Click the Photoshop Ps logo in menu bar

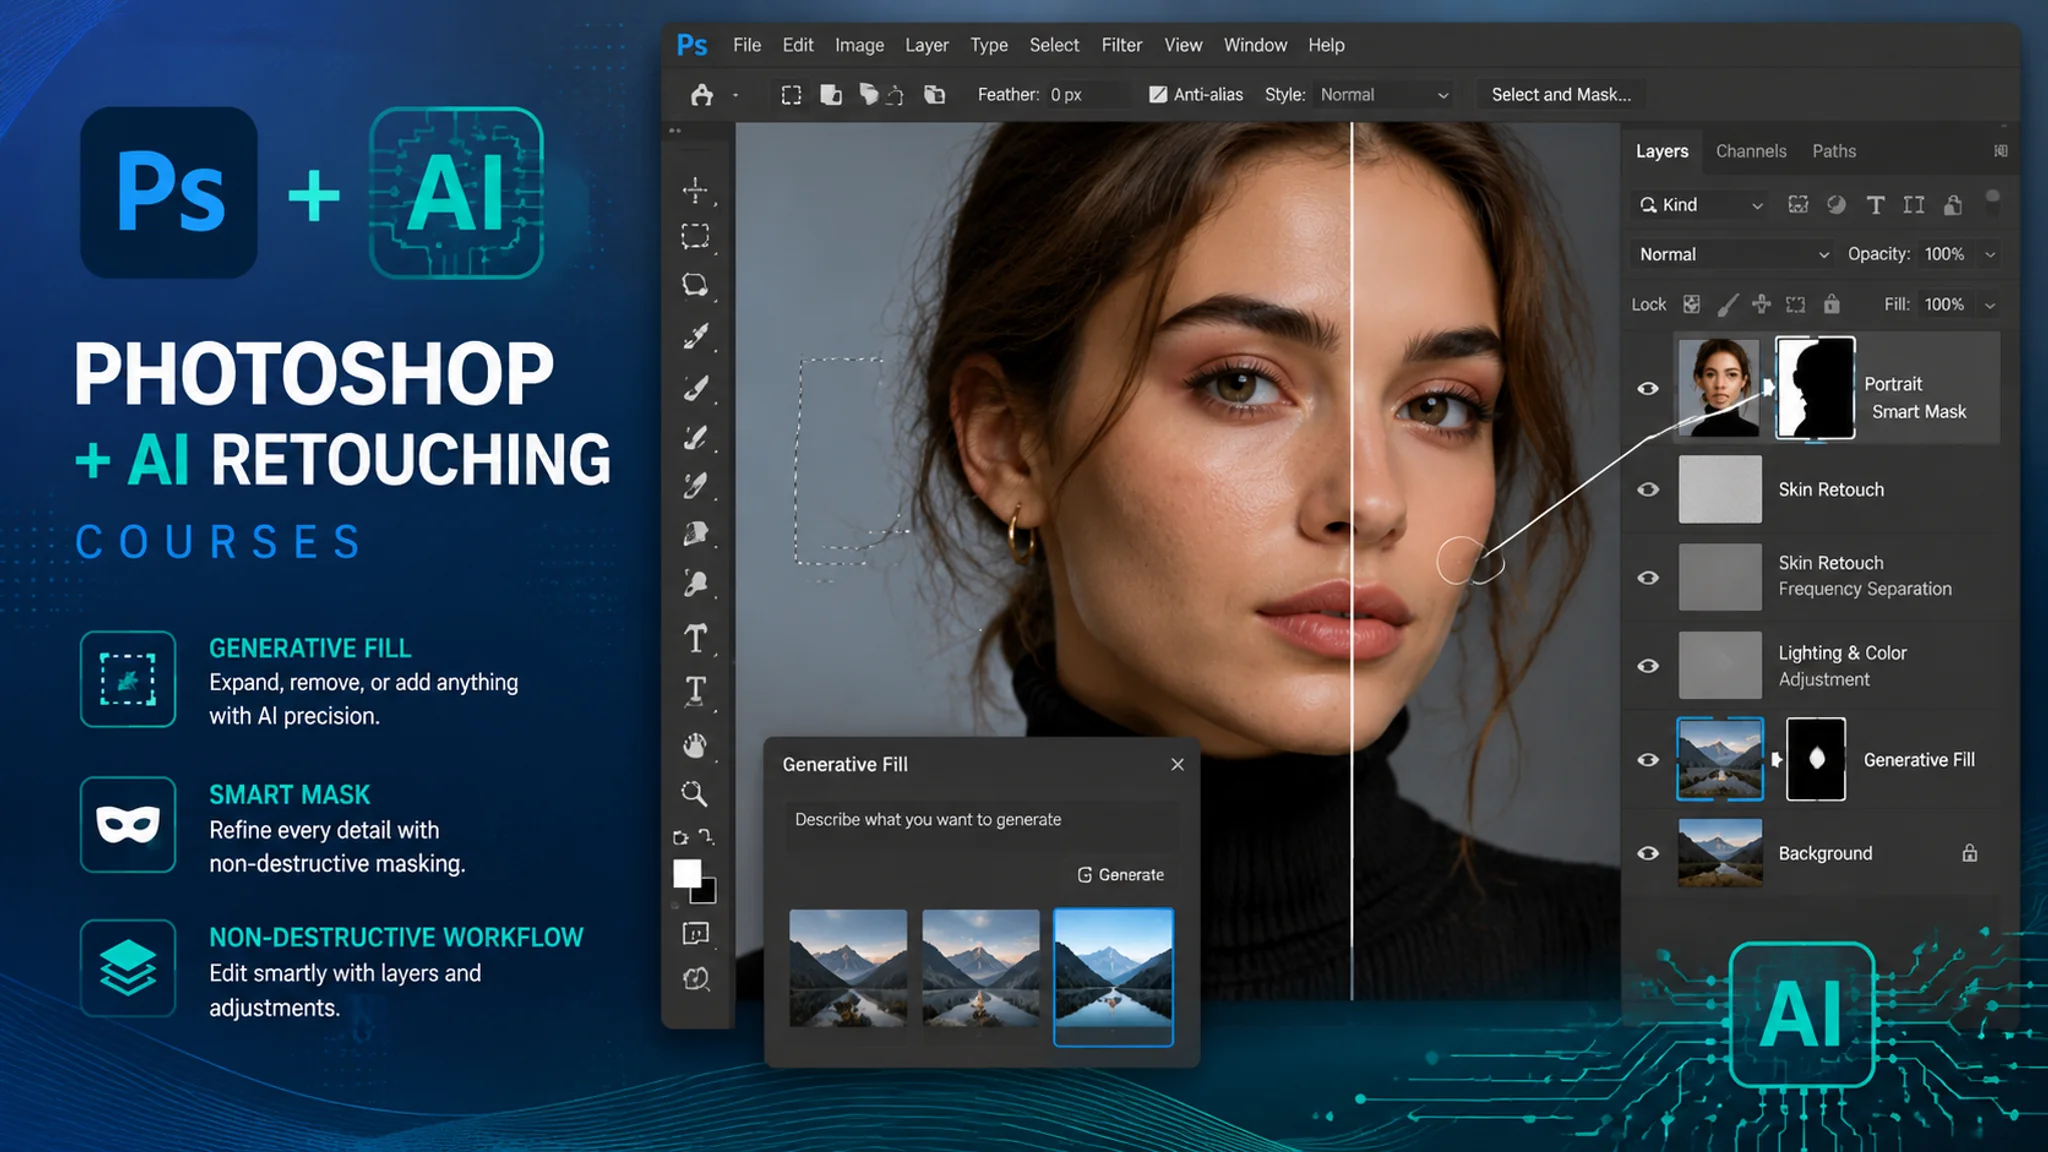(692, 45)
